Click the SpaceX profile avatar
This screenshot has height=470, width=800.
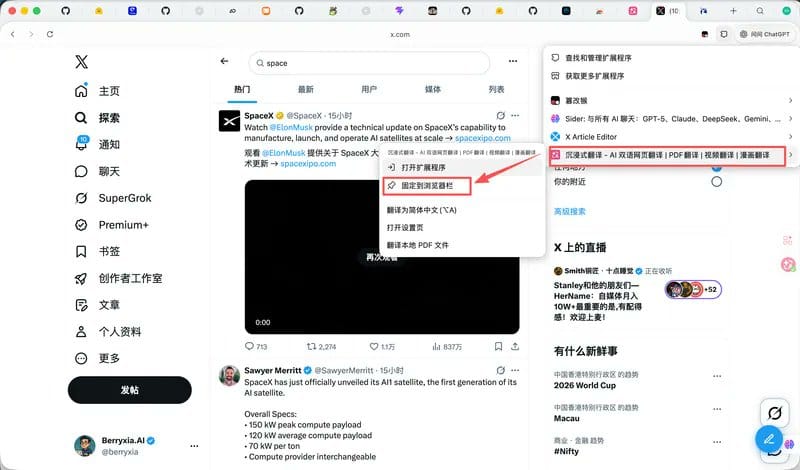point(229,121)
